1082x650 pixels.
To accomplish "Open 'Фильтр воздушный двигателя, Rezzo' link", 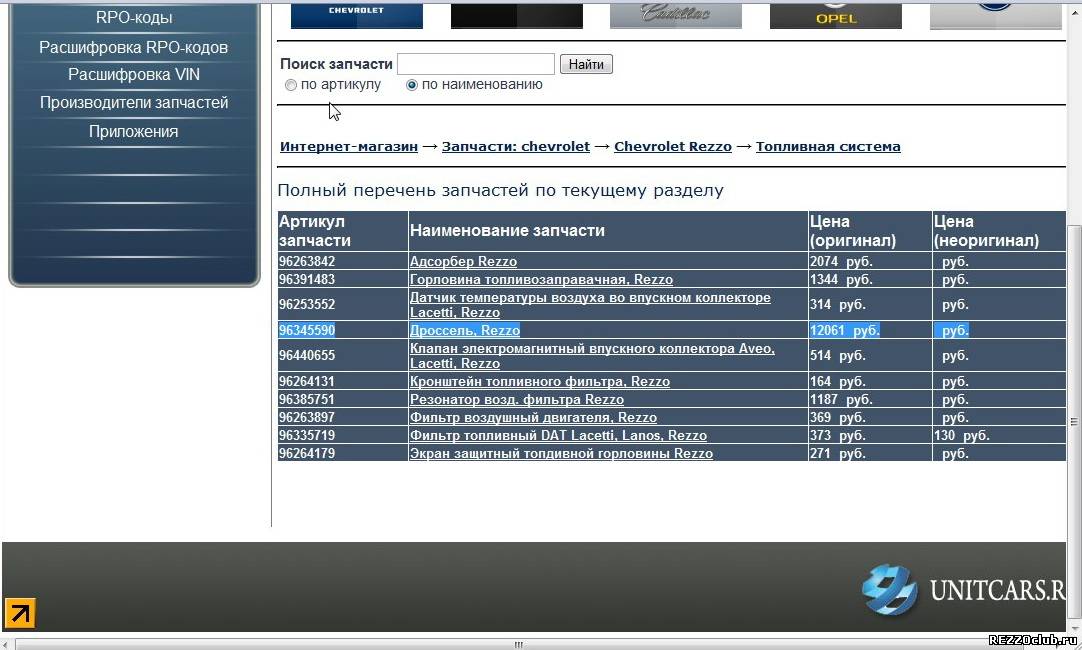I will [x=533, y=417].
